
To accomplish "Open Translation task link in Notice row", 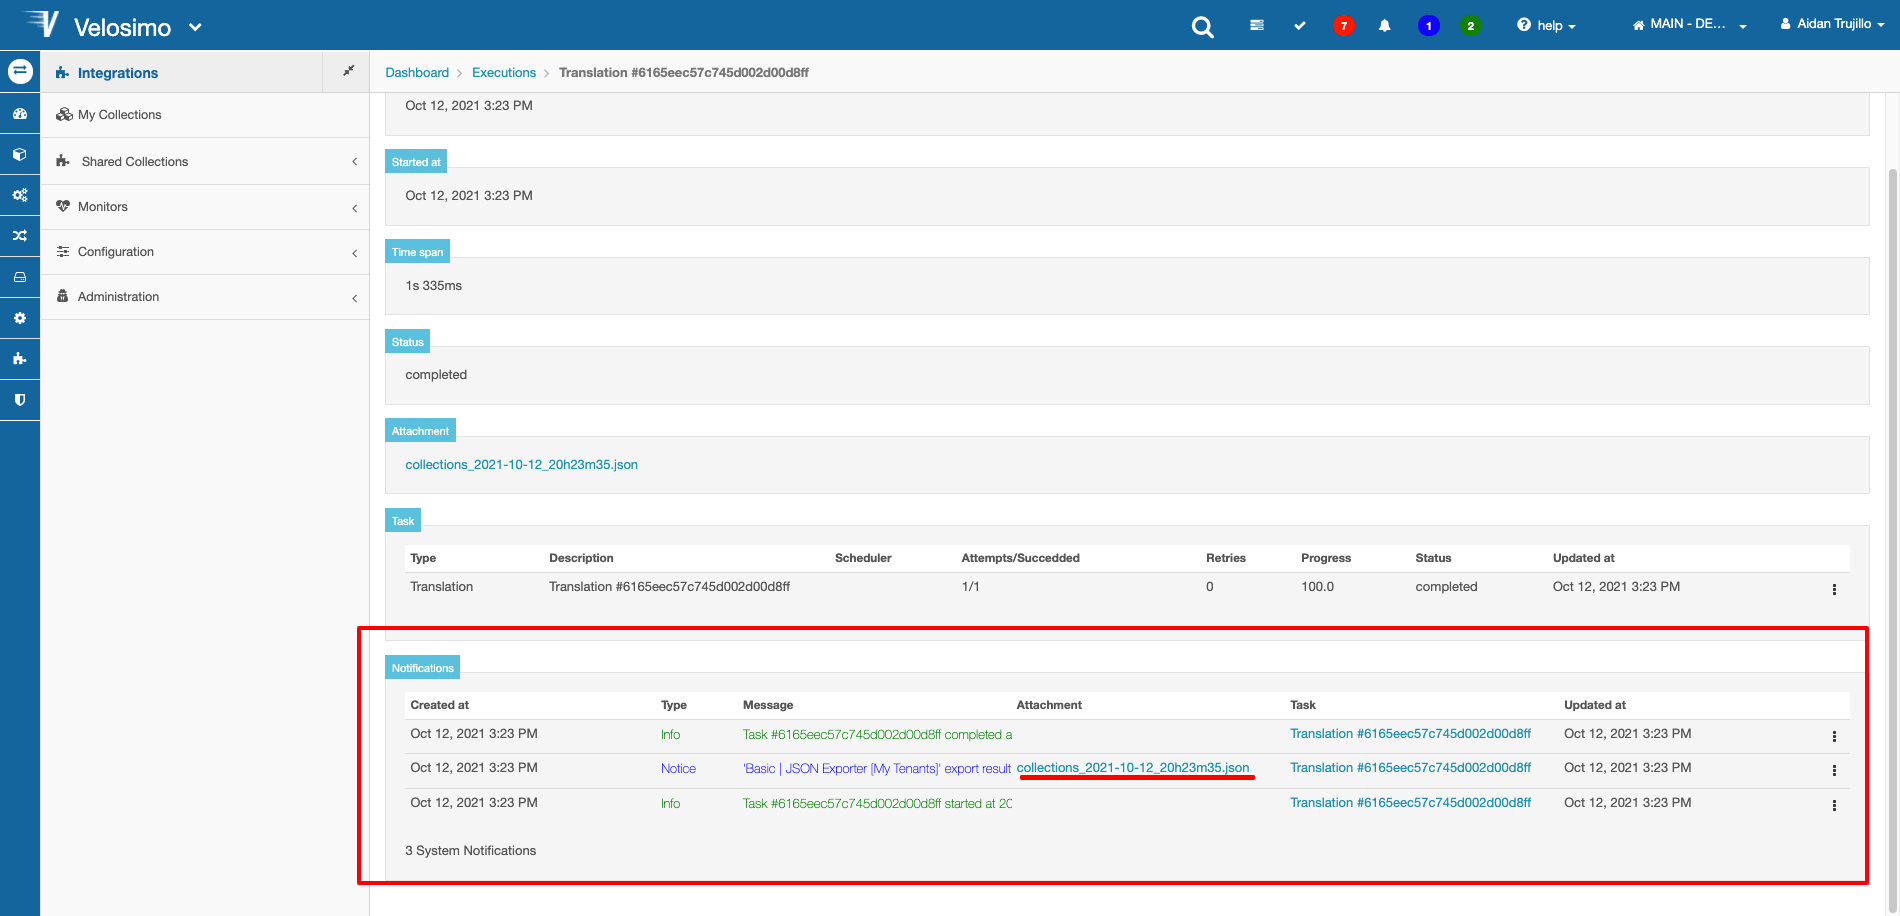I will [x=1410, y=768].
